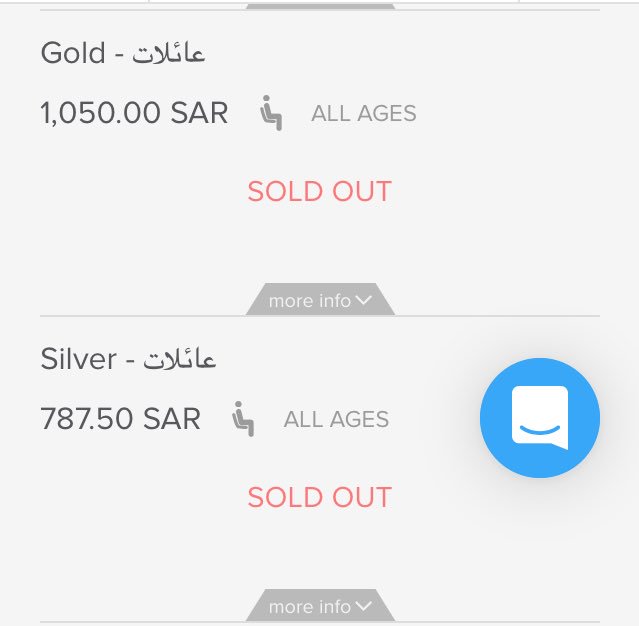Click the seated icon in Gold ticket row
Viewport: 639px width, 626px height.
pos(271,113)
